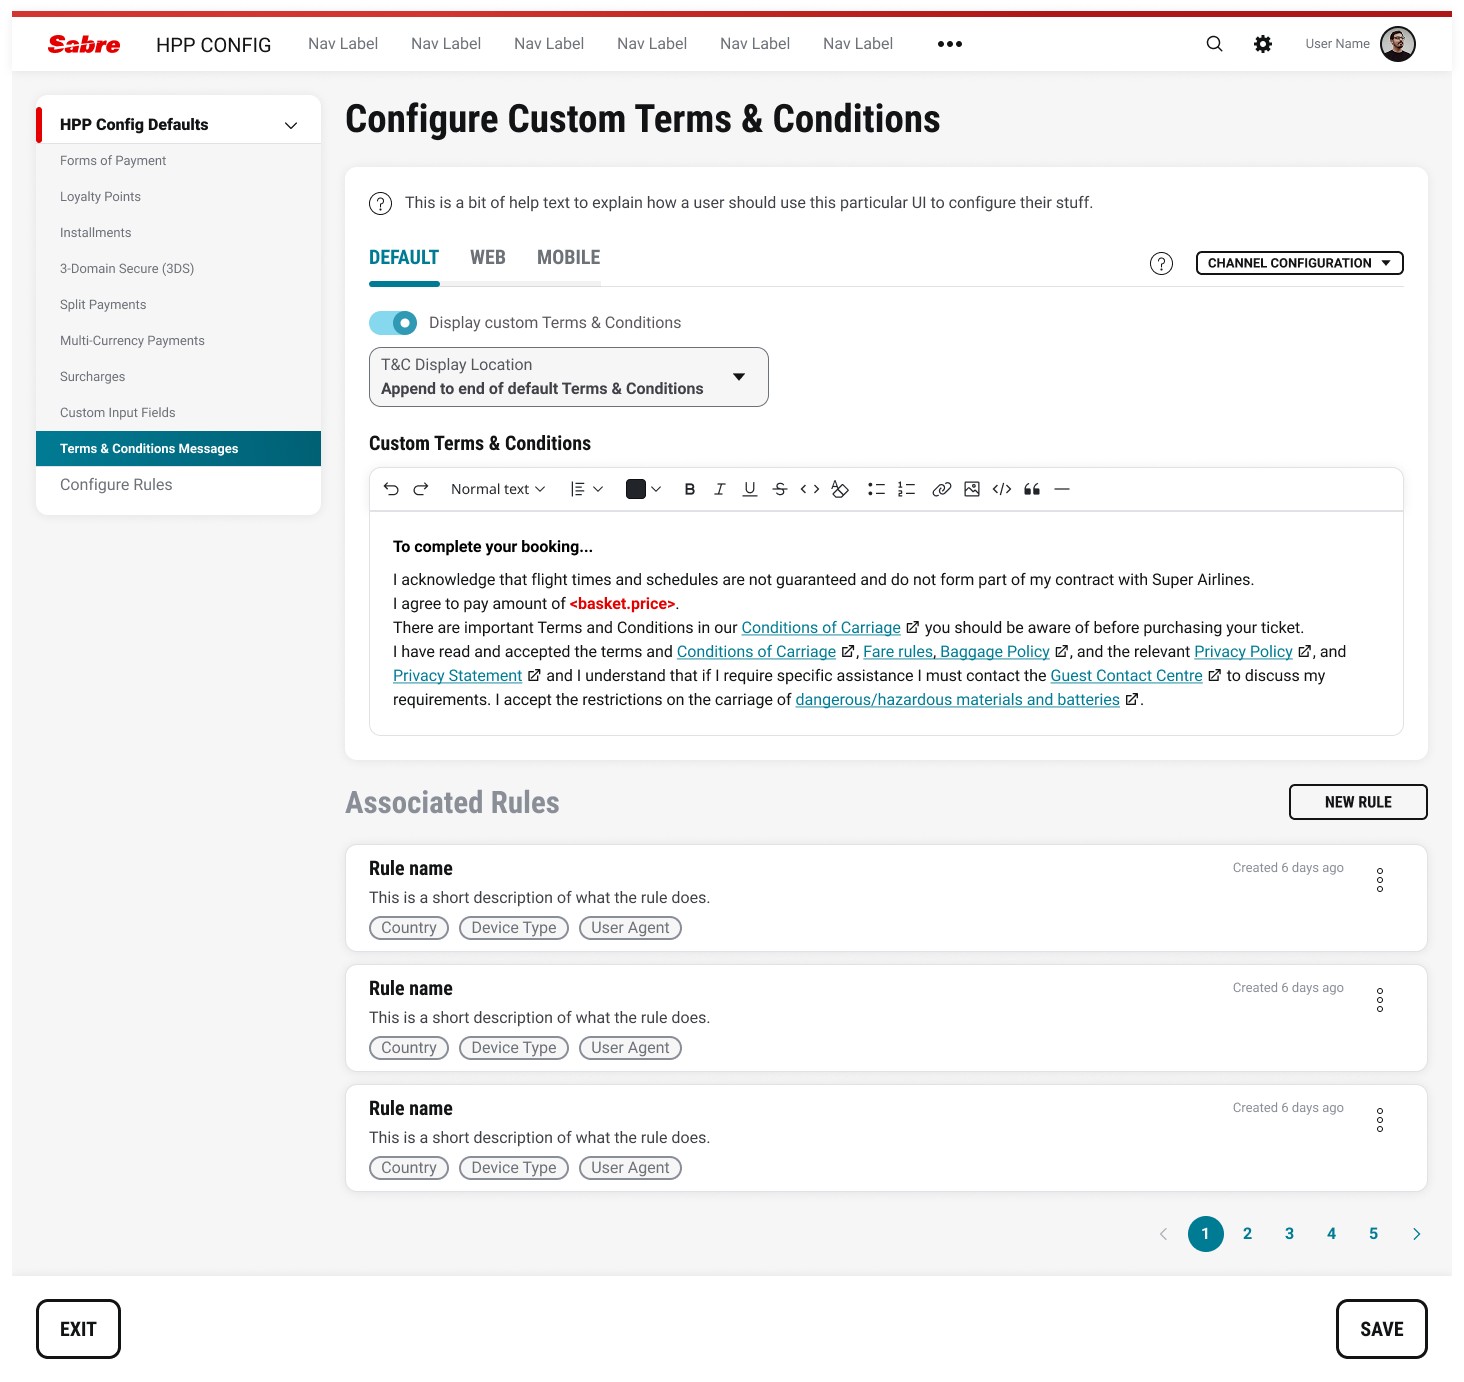Open the user profile avatar
1464x1382 pixels.
1398,44
